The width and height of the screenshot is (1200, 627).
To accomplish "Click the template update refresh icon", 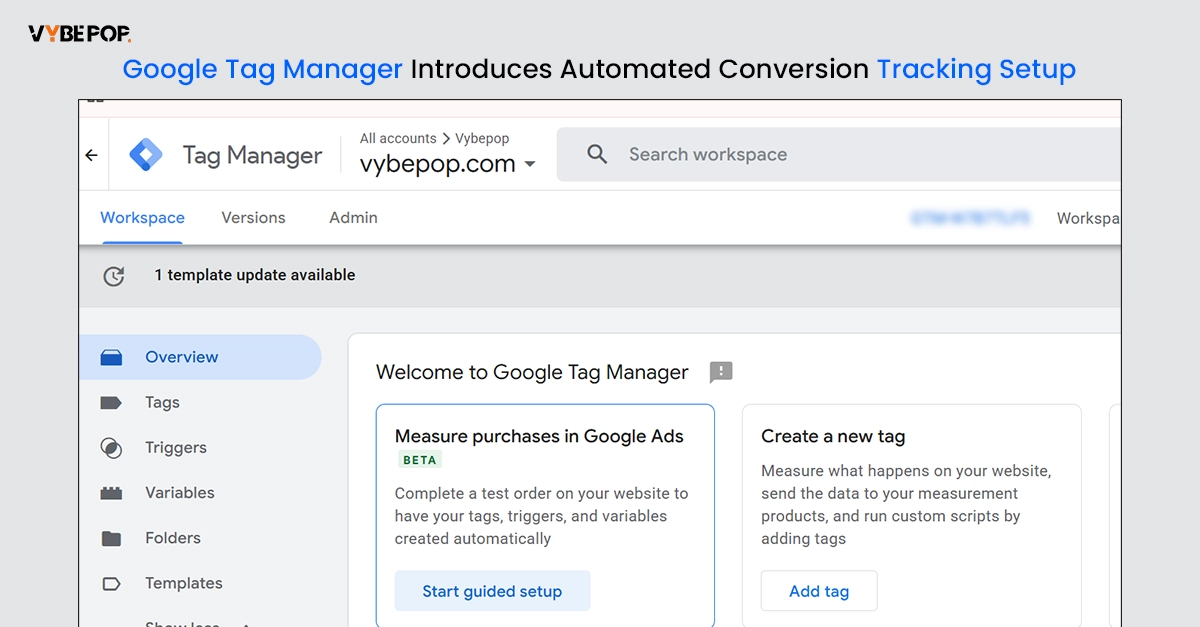I will pyautogui.click(x=114, y=276).
